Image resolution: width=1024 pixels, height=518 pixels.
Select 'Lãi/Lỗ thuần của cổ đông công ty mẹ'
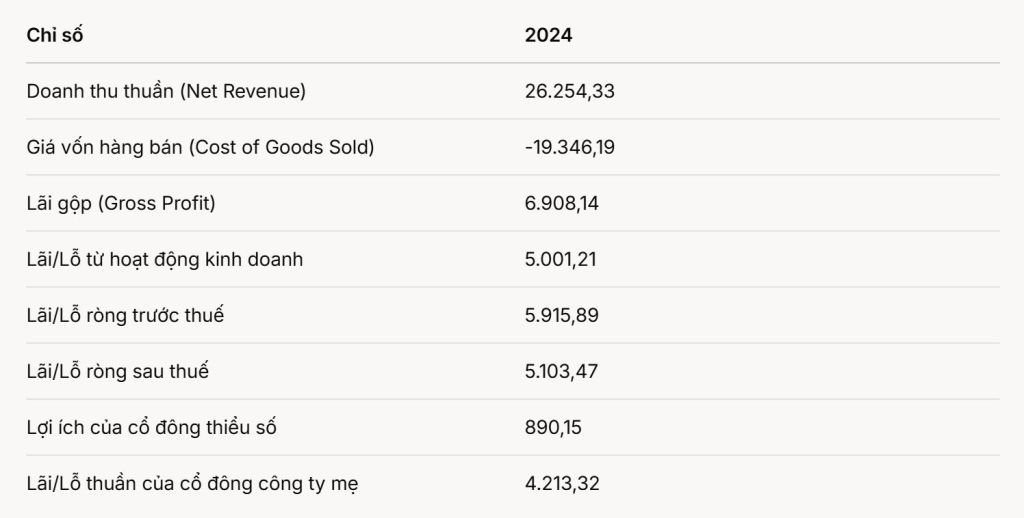(x=193, y=484)
